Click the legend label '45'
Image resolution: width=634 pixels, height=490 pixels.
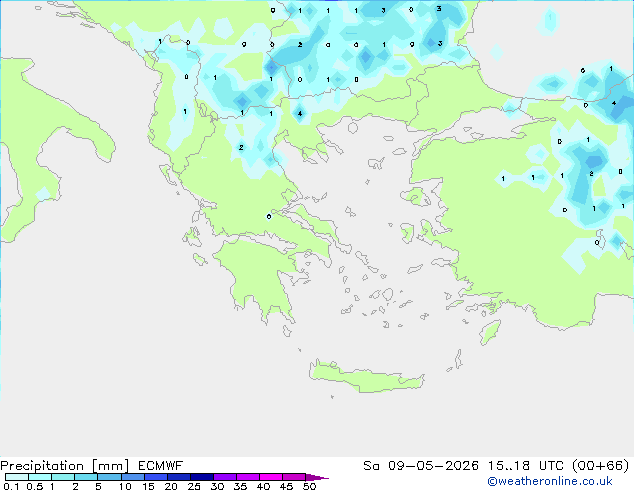[286, 486]
